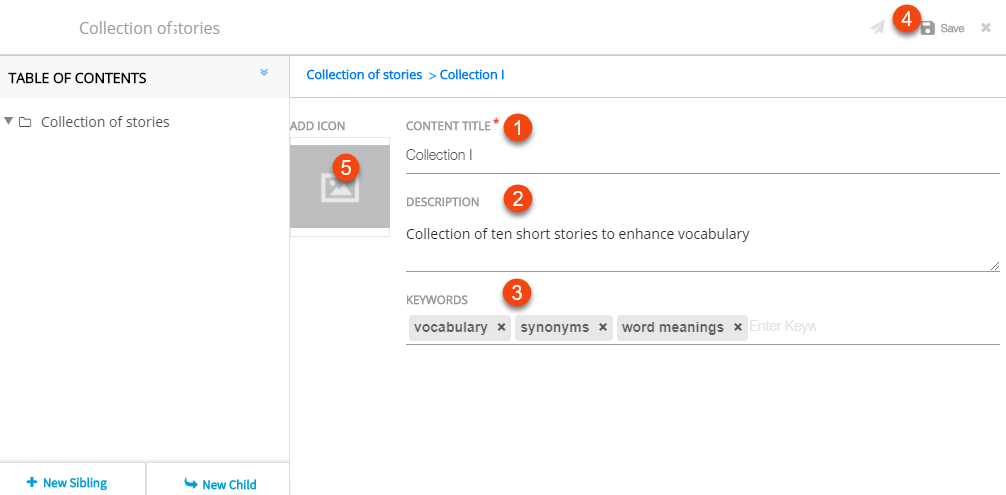Add a New Child node

click(x=221, y=484)
